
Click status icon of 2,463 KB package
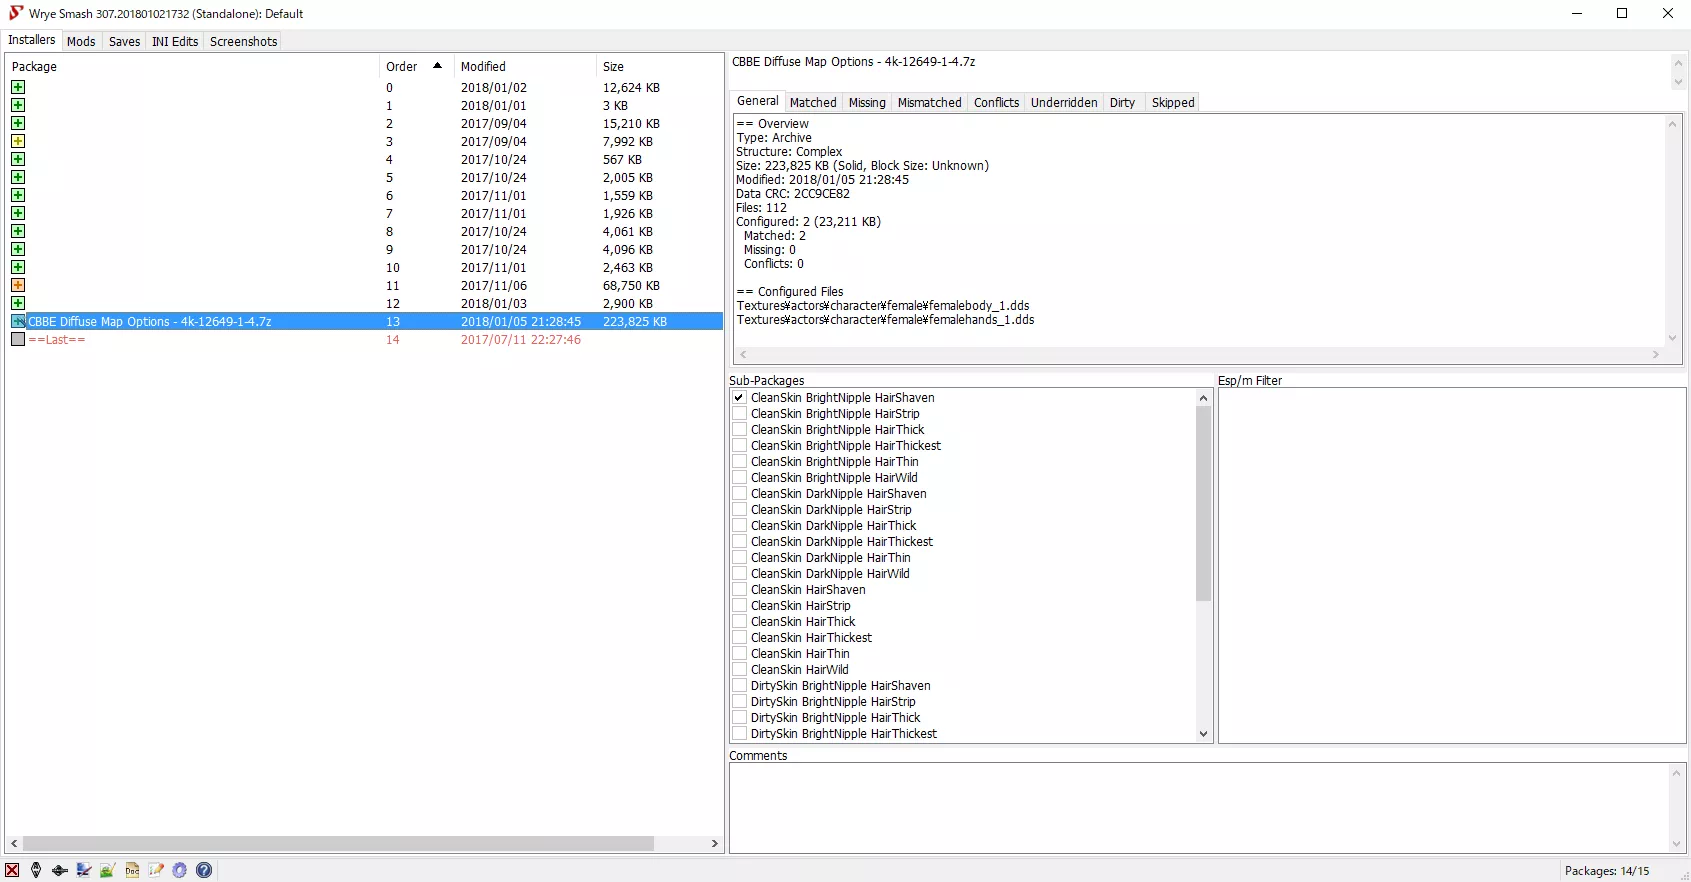pyautogui.click(x=18, y=267)
